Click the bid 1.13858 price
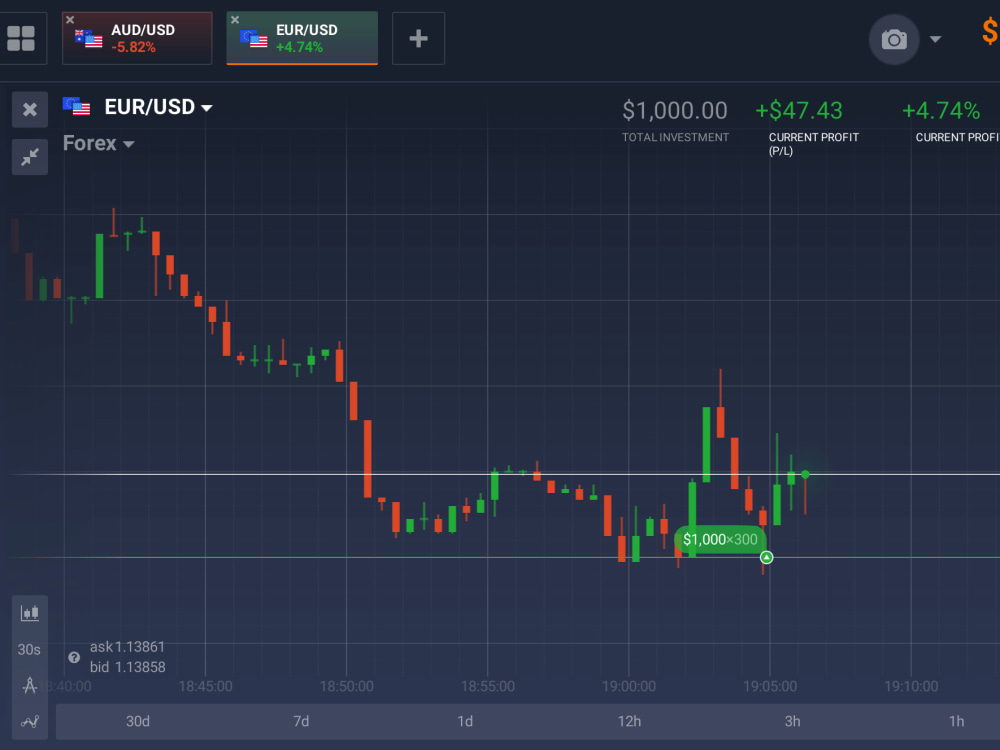 point(128,667)
